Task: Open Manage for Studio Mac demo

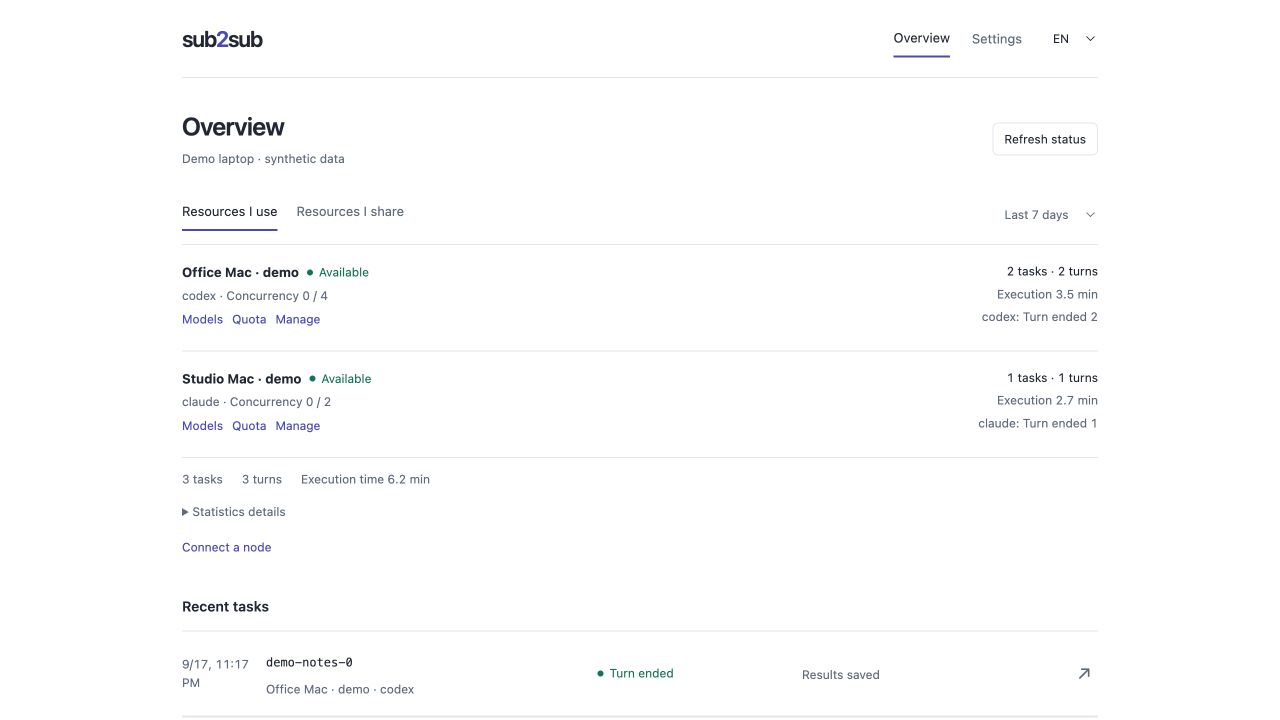Action: coord(298,426)
